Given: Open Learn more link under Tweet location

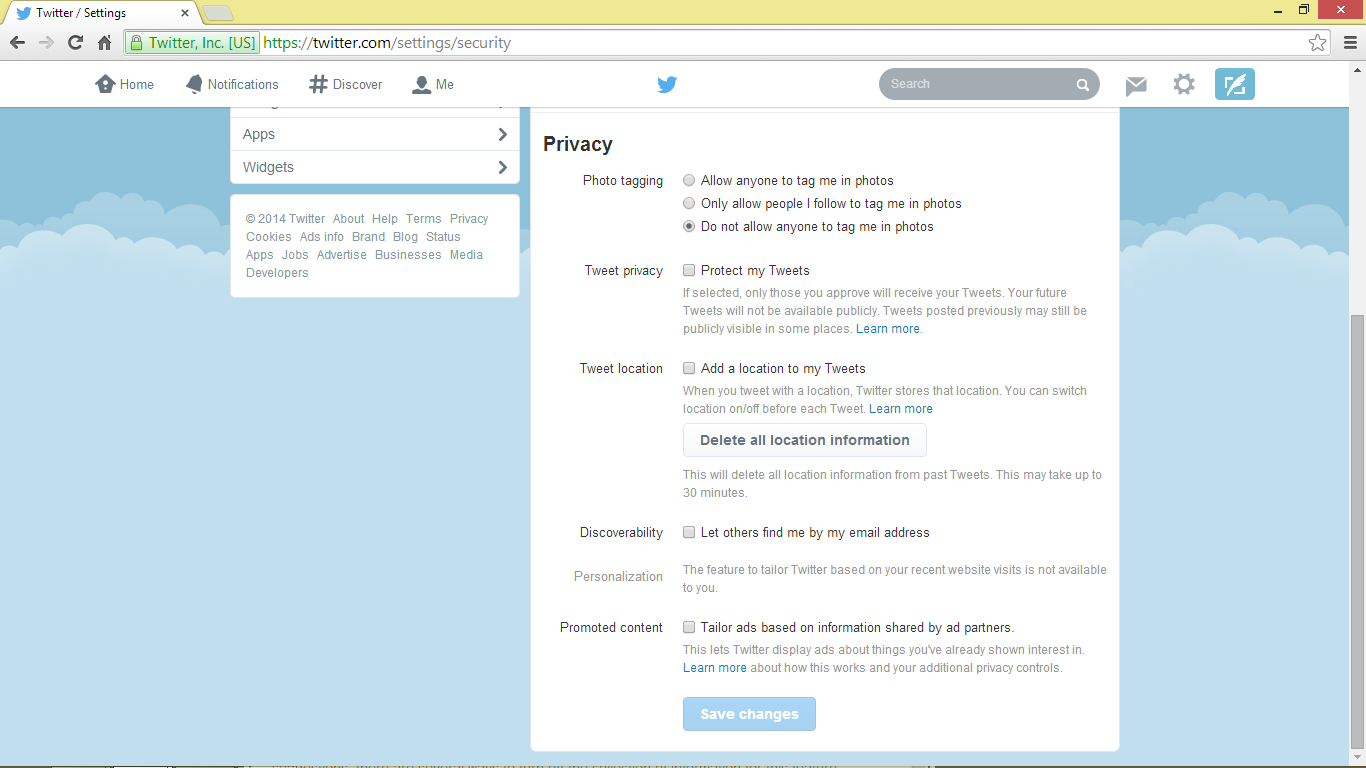Looking at the screenshot, I should click(x=901, y=409).
